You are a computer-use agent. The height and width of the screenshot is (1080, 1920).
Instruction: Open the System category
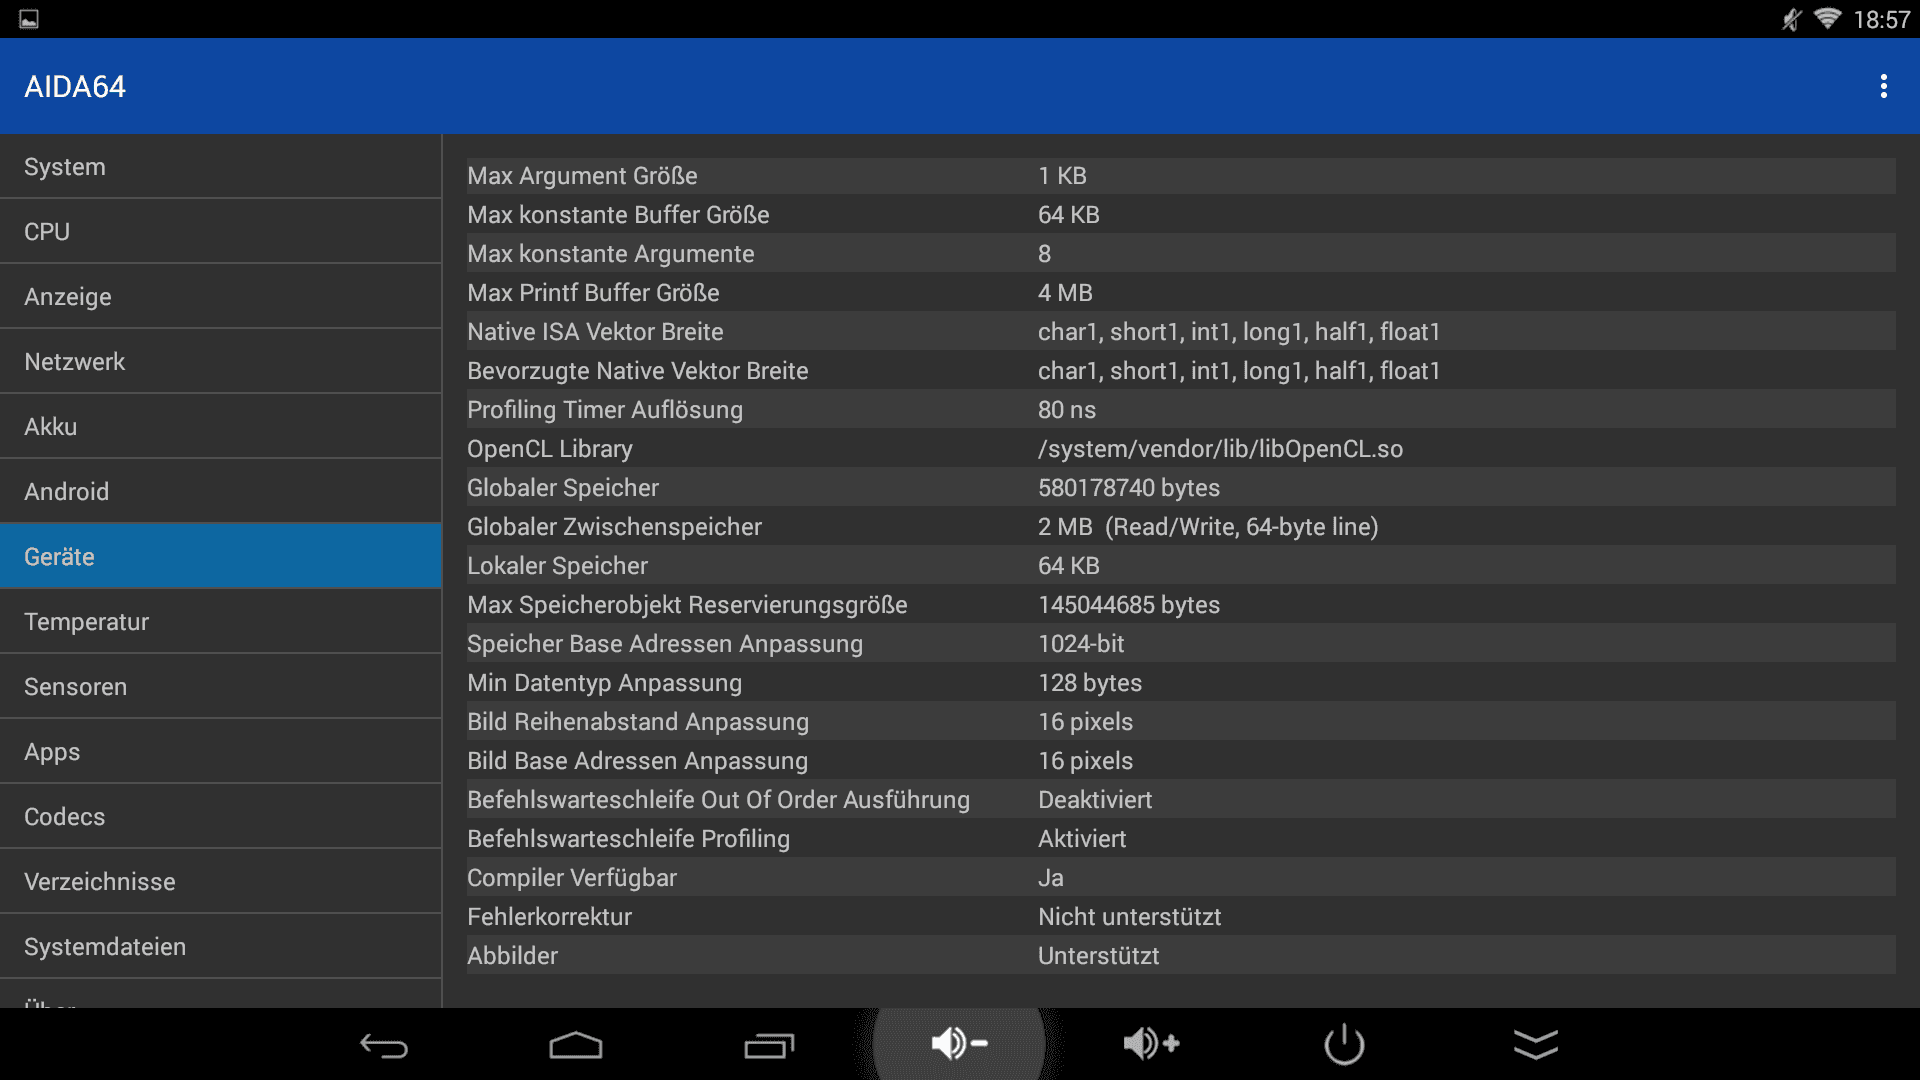coord(220,167)
